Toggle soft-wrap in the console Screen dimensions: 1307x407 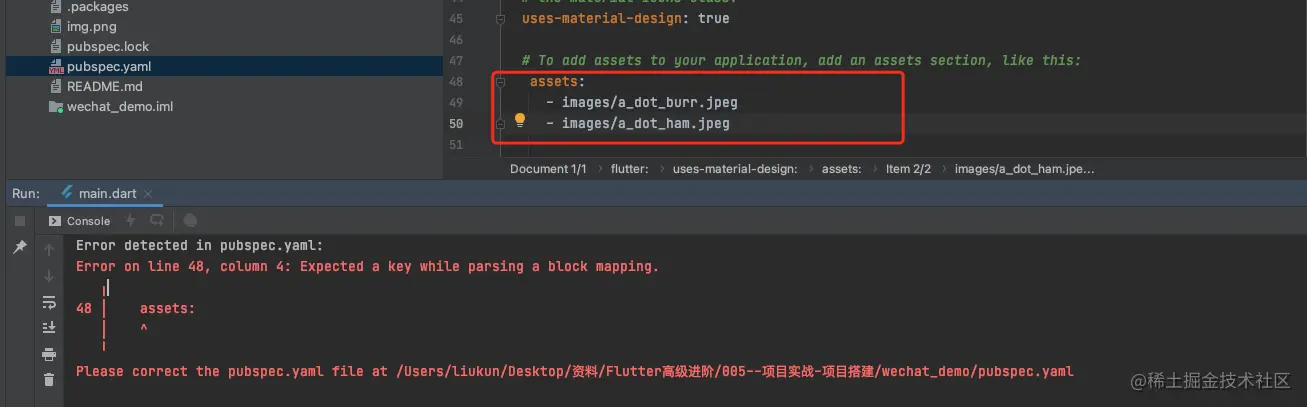click(49, 302)
